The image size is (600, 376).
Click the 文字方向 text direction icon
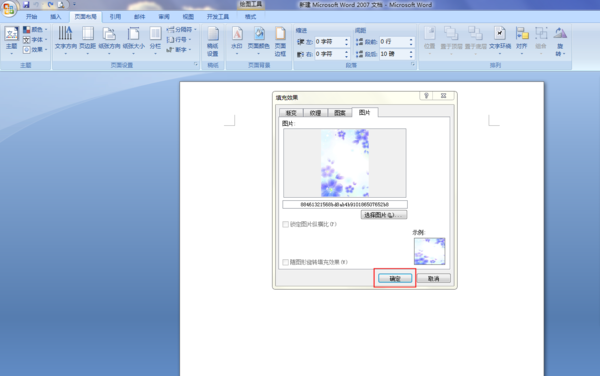[65, 40]
